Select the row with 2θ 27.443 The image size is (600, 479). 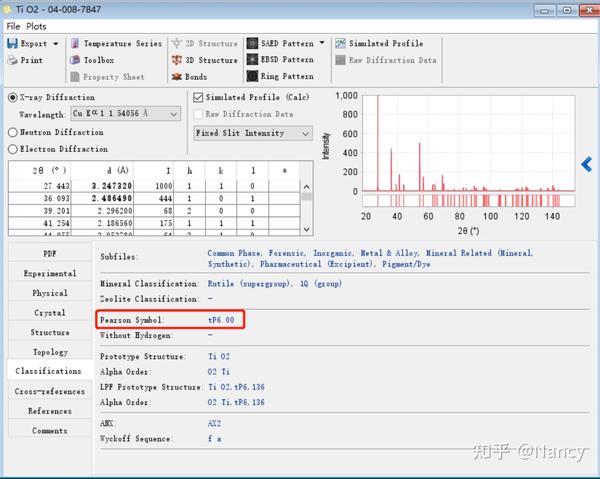pyautogui.click(x=154, y=186)
